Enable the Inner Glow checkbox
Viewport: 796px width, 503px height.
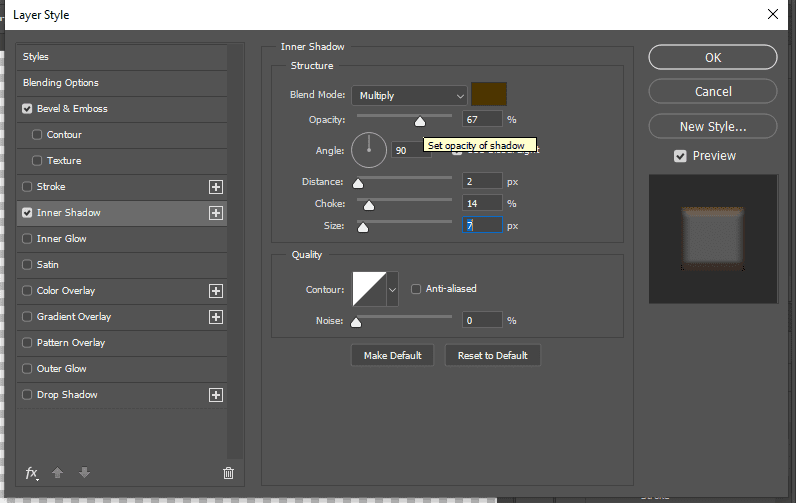point(27,239)
